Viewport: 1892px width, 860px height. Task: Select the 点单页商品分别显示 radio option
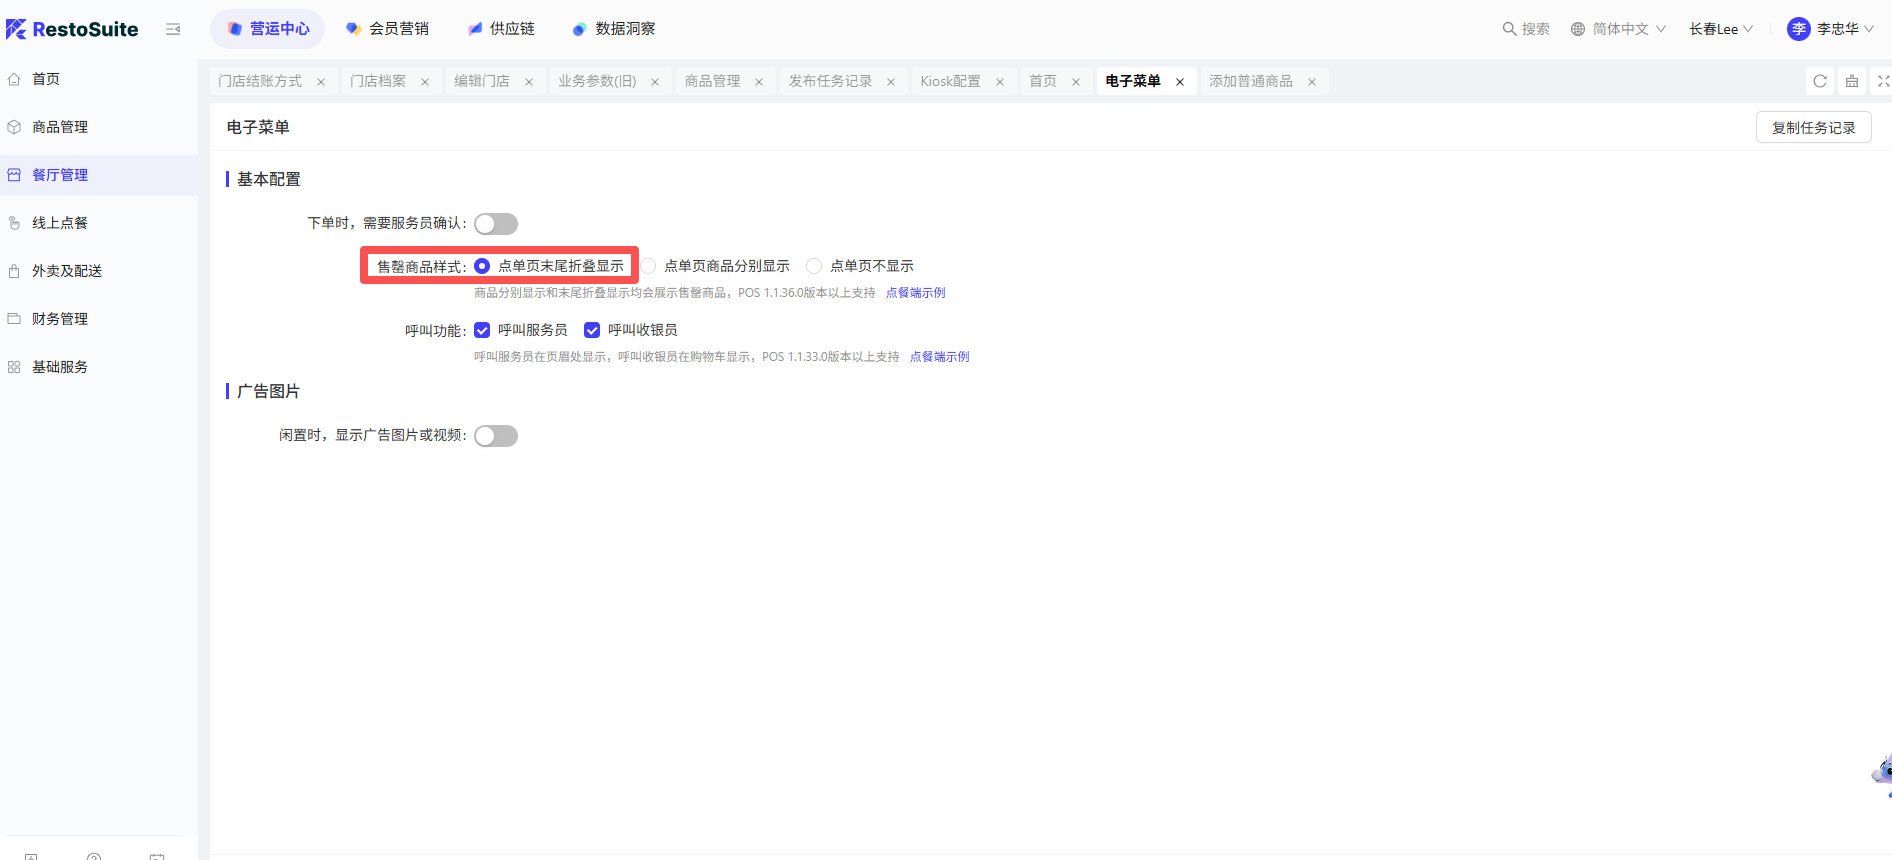click(x=649, y=266)
